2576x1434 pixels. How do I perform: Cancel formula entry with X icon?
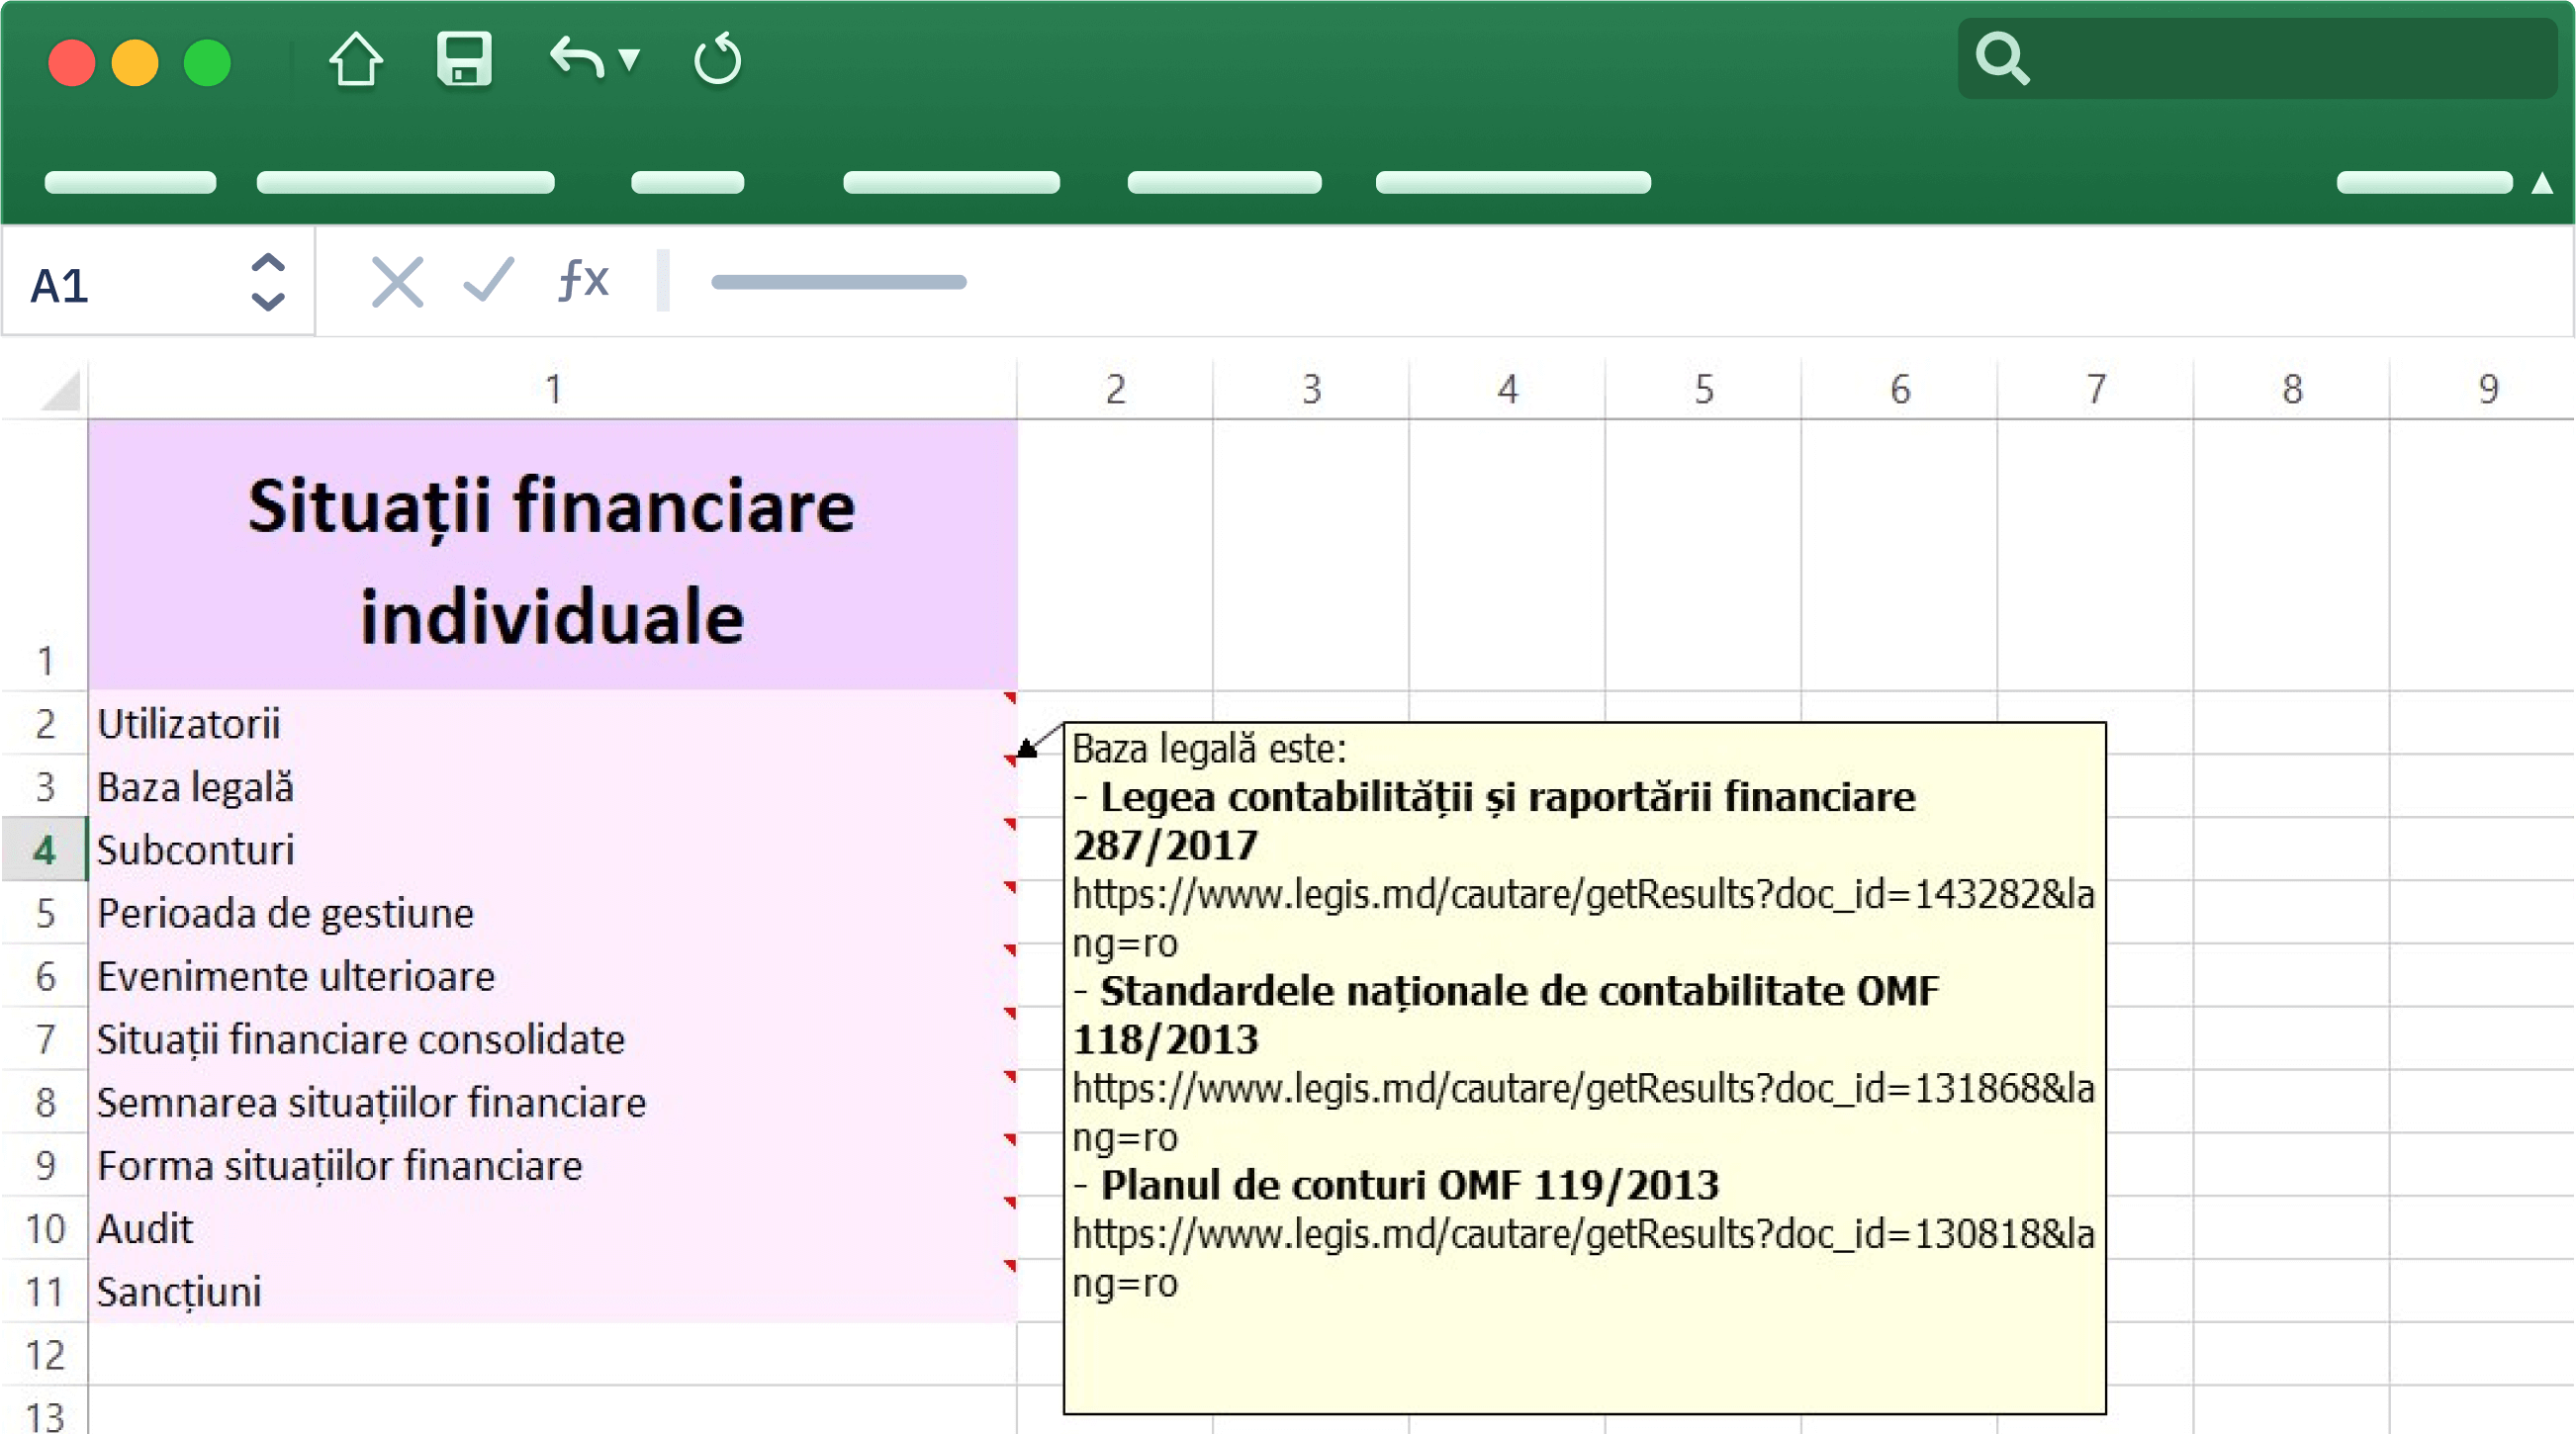pos(397,282)
